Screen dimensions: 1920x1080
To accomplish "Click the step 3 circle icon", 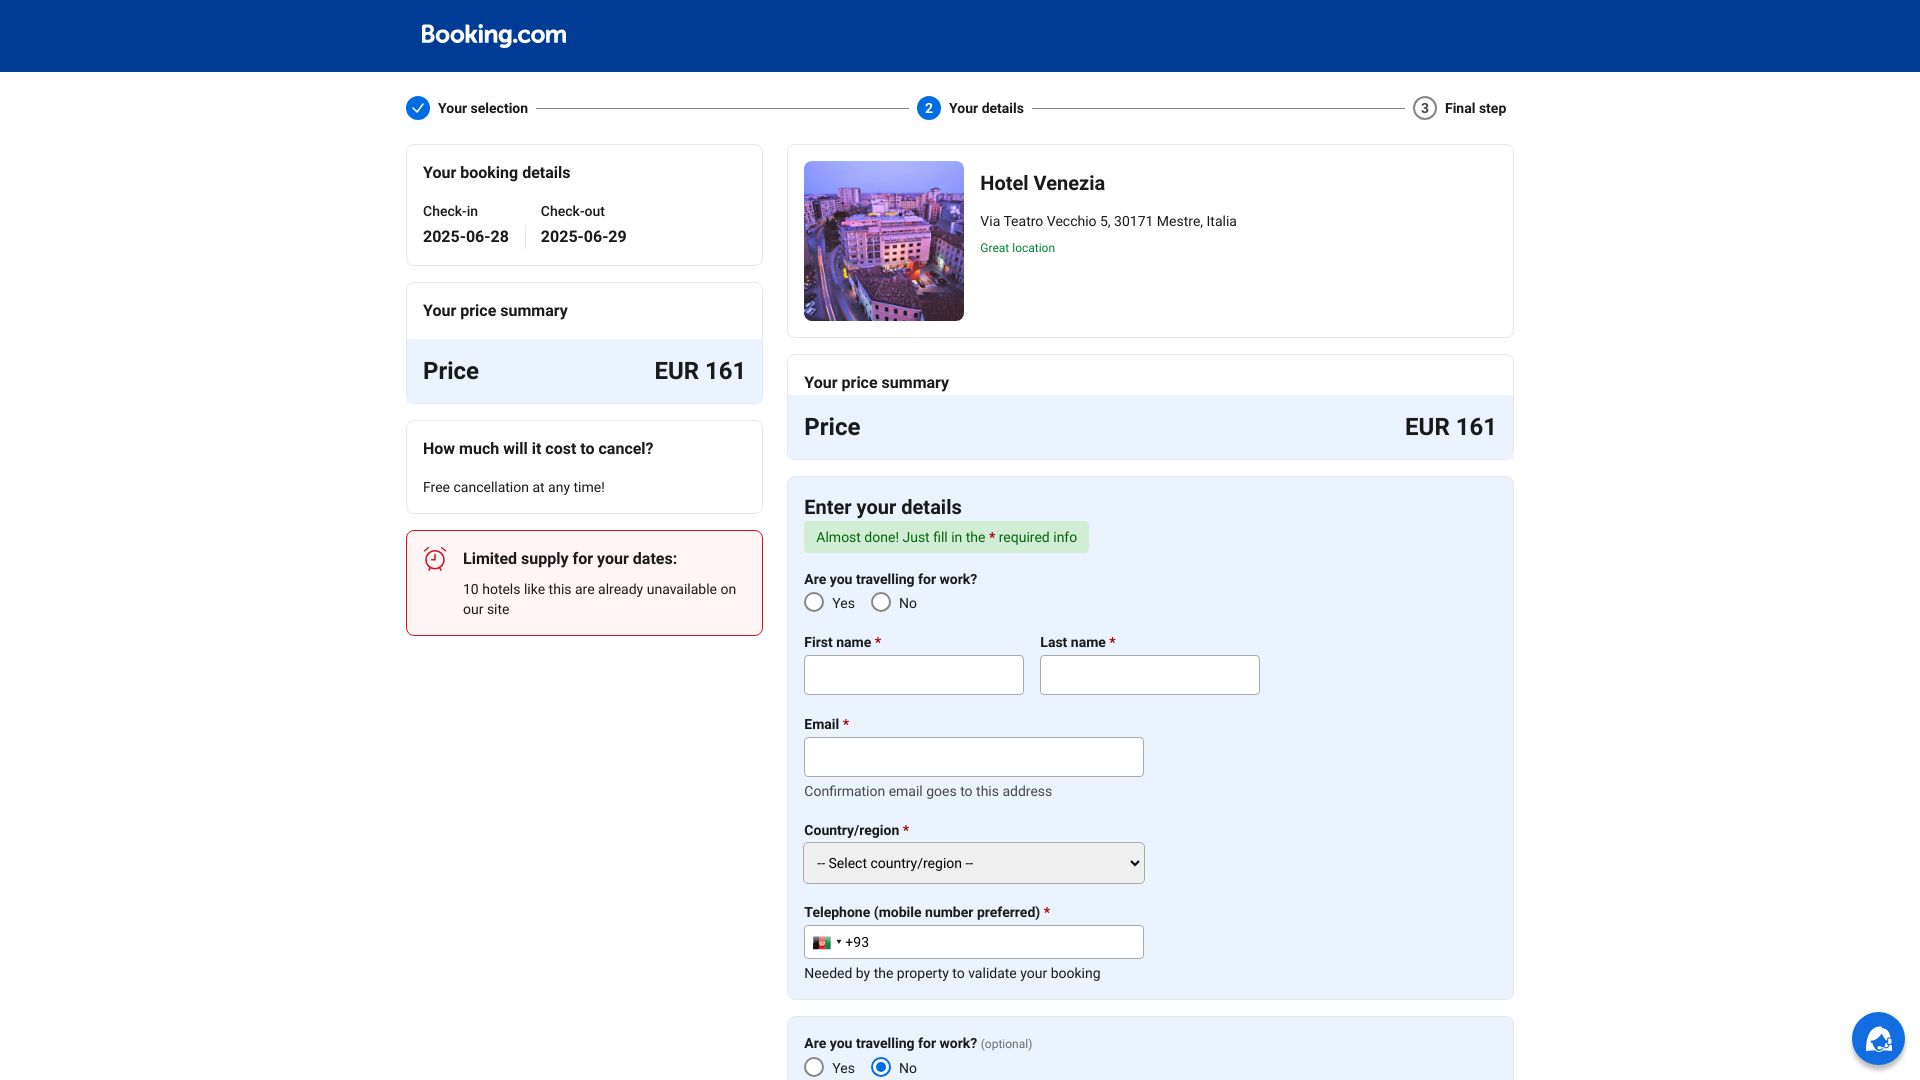I will [x=1425, y=108].
